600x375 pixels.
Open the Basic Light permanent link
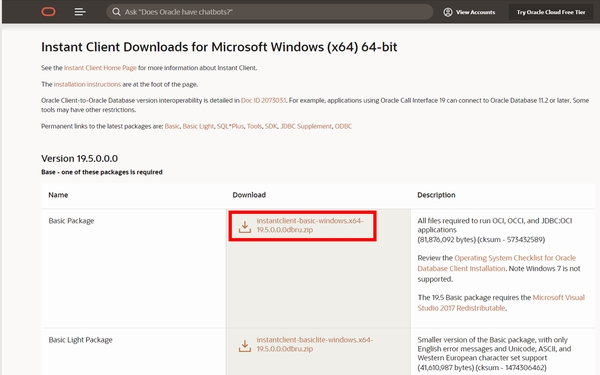pos(198,126)
